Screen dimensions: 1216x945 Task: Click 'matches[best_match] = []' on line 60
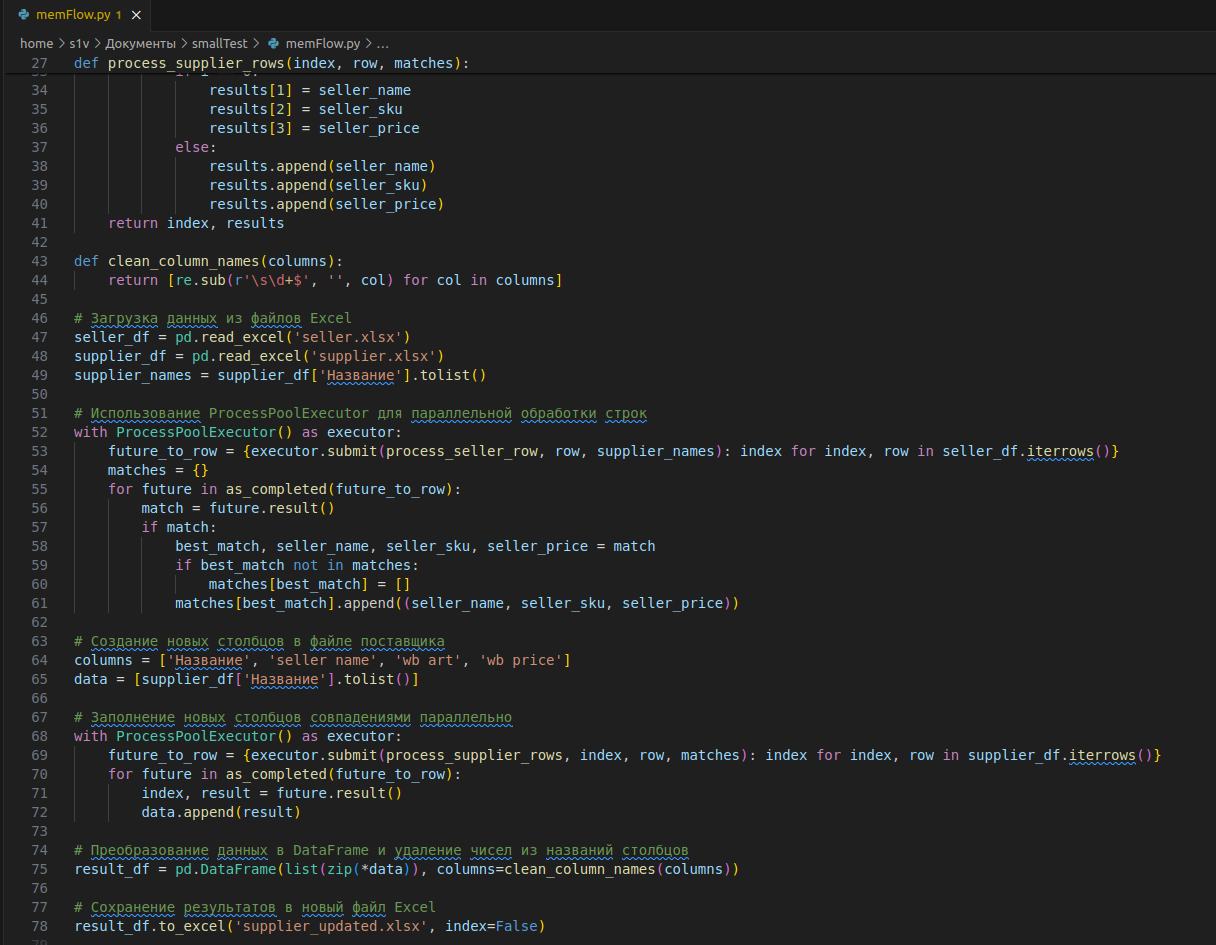tap(310, 584)
